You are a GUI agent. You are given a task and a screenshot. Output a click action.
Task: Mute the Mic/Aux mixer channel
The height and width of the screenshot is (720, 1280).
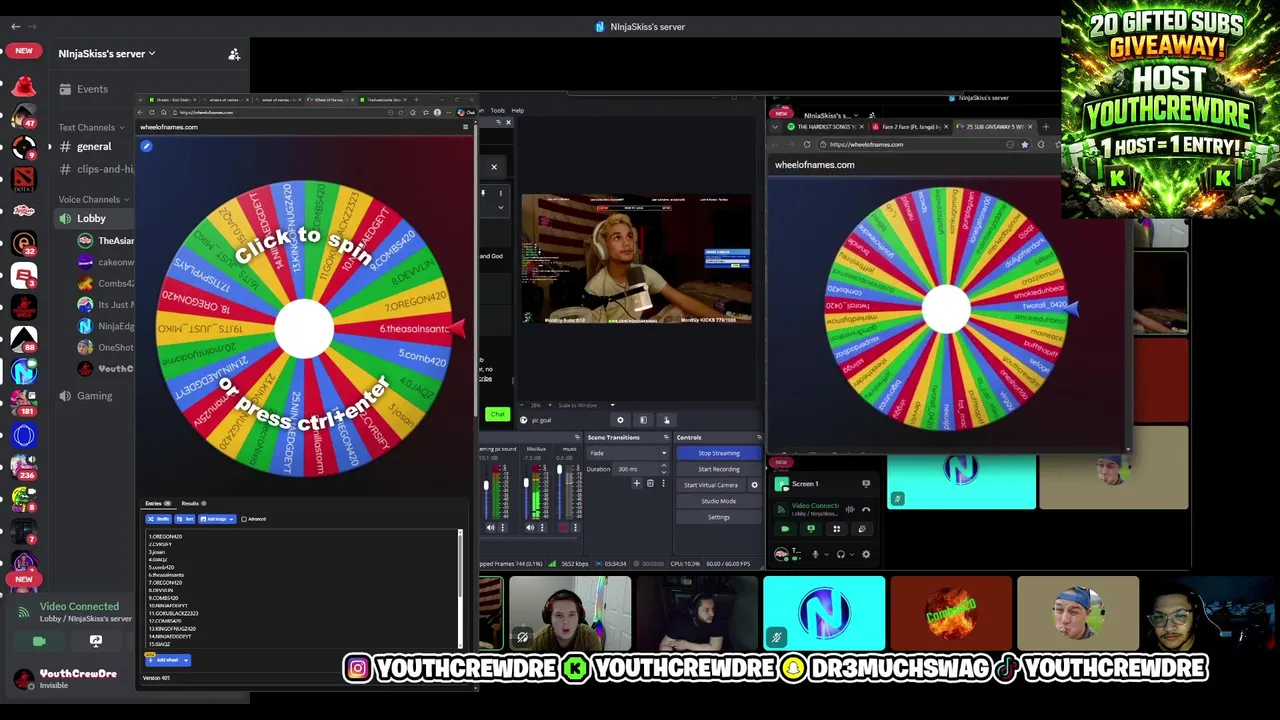coord(530,528)
